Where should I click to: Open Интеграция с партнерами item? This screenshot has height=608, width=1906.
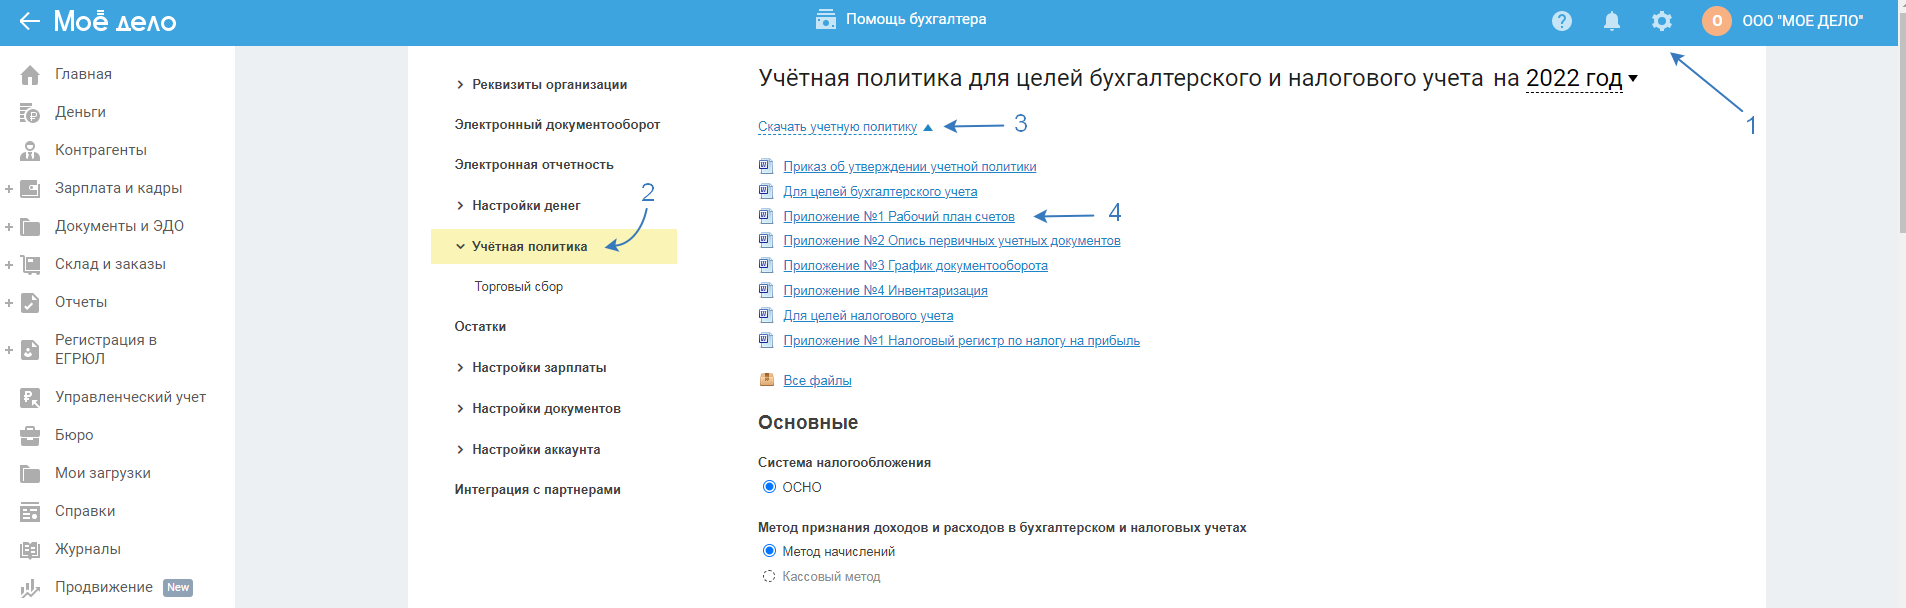537,490
